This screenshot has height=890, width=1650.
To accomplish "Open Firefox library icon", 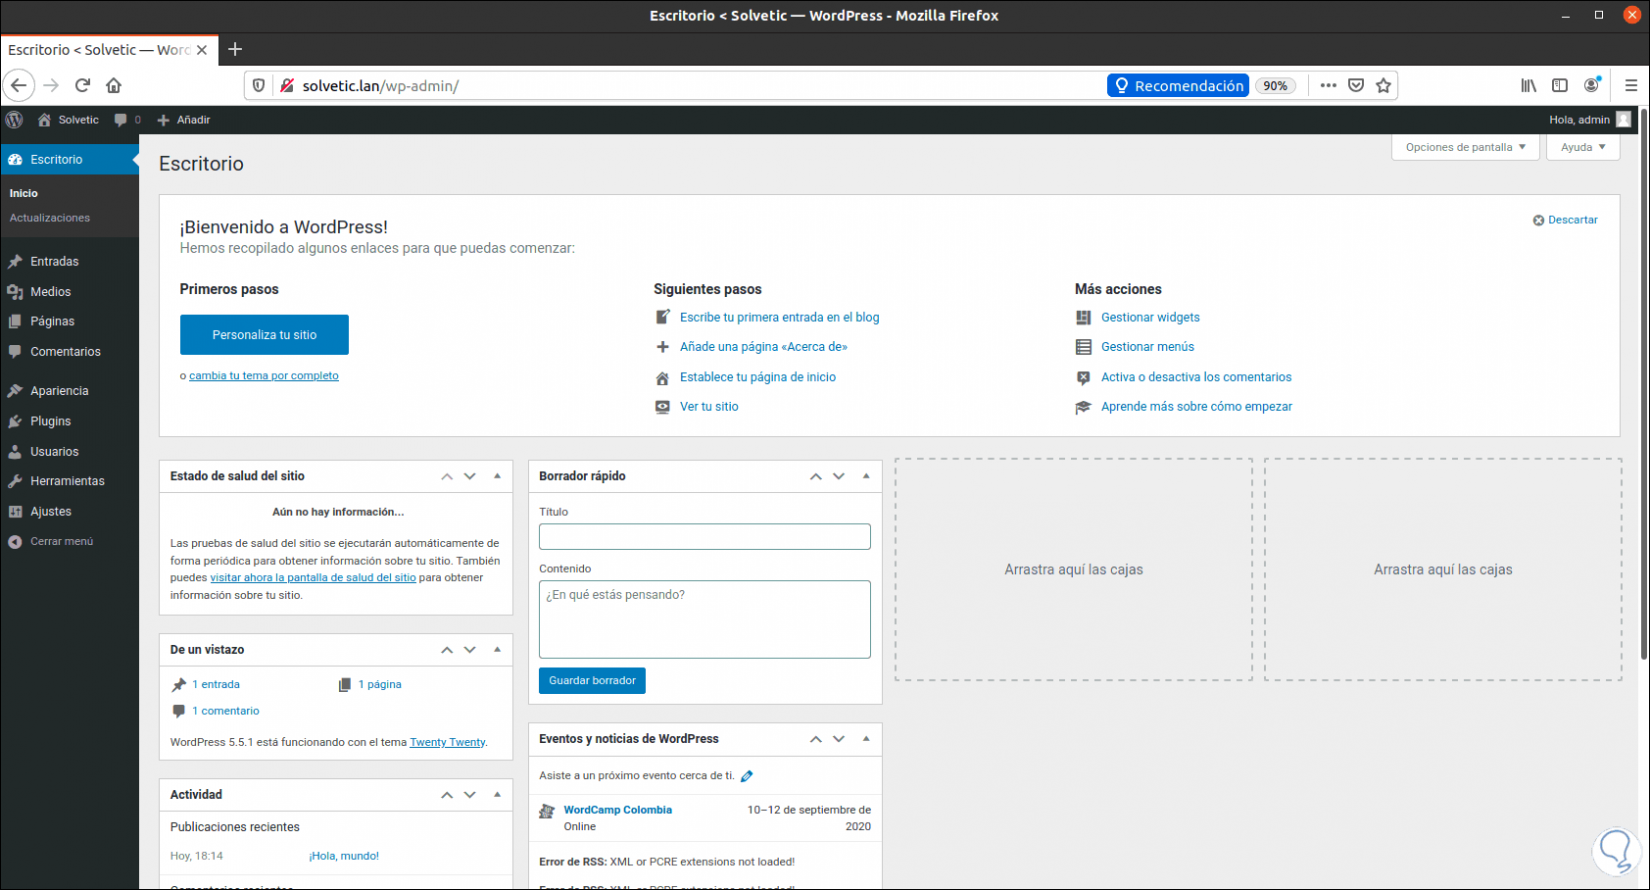I will [x=1529, y=86].
